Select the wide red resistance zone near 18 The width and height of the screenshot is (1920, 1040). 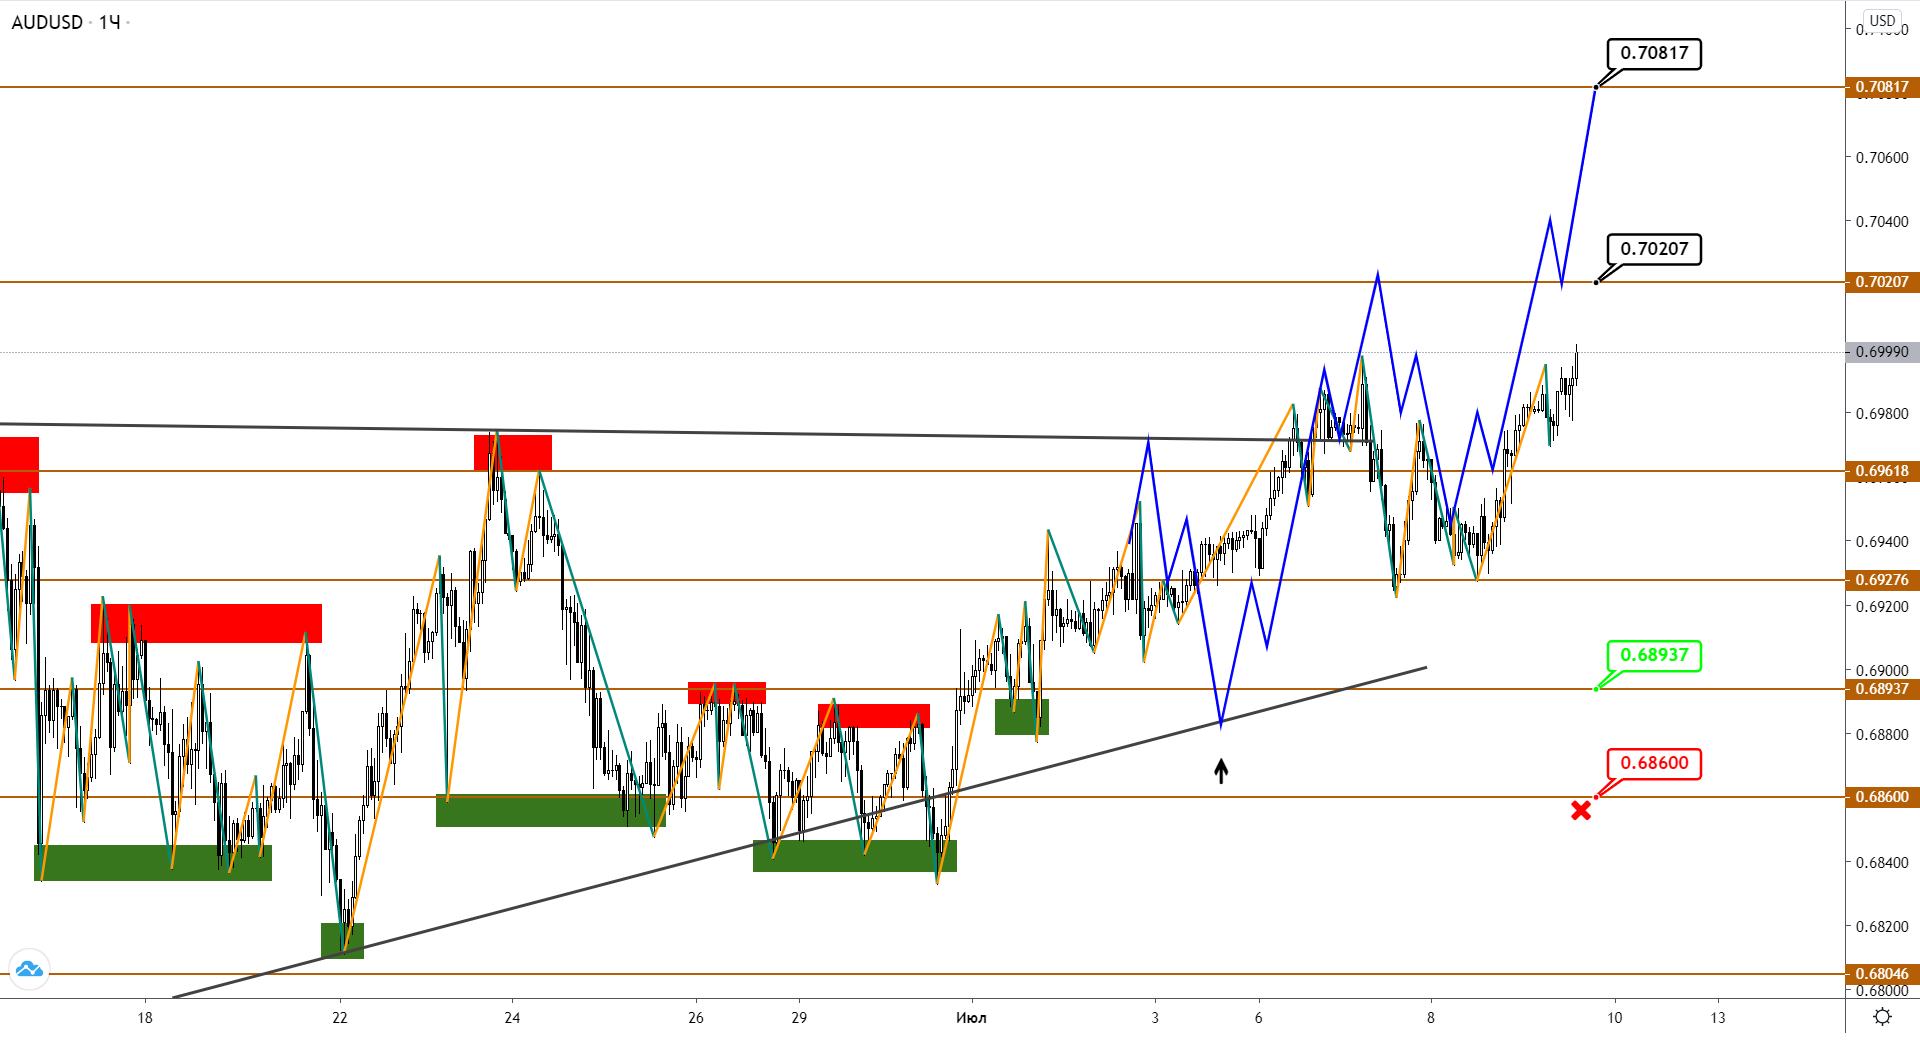coord(206,623)
